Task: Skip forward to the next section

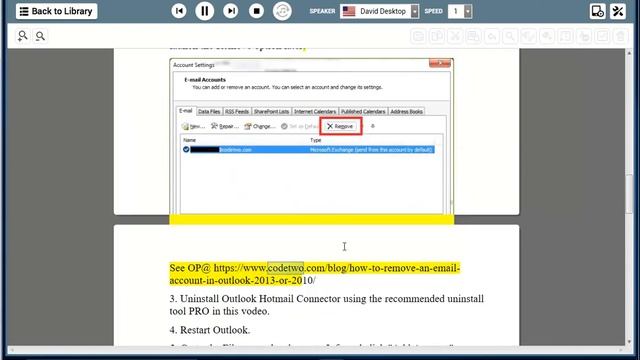Action: pos(231,11)
